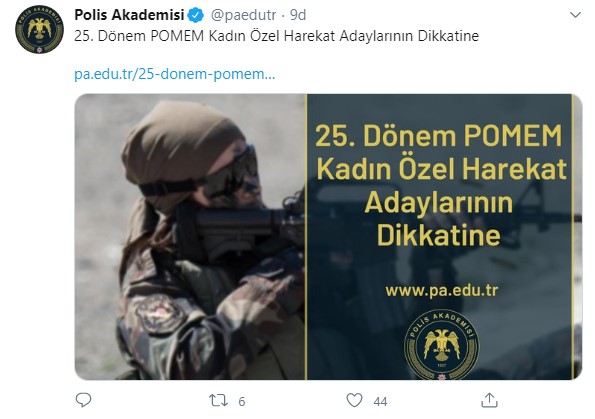The width and height of the screenshot is (595, 419).
Task: Click the tweet text about Kadın Özel Harekat
Action: [277, 36]
